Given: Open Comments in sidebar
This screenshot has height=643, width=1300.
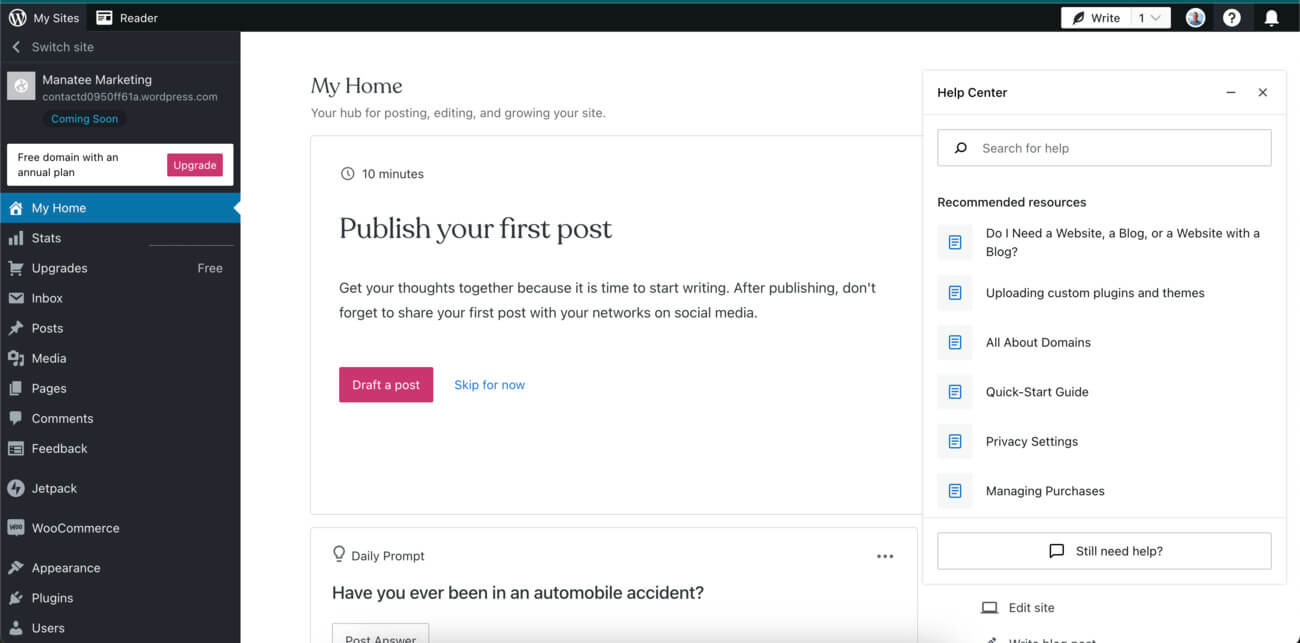Looking at the screenshot, I should (x=120, y=418).
